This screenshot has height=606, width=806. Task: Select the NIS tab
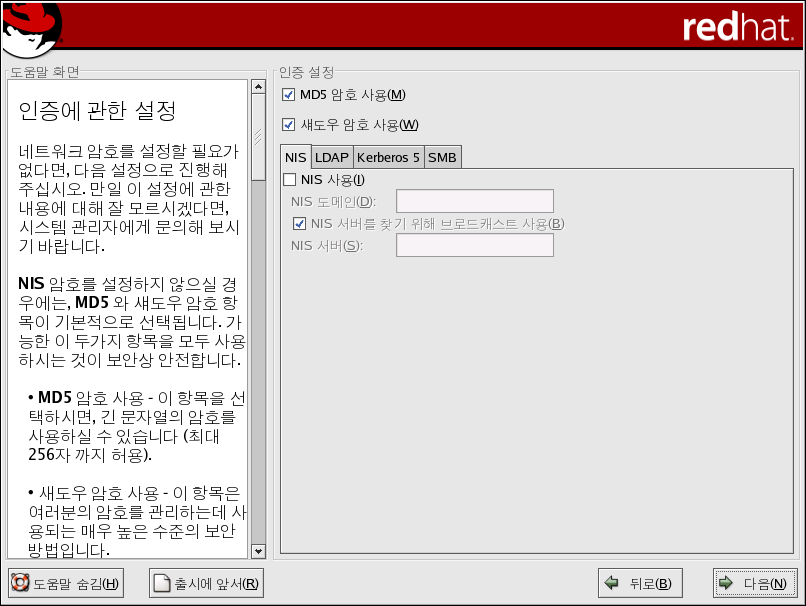click(295, 158)
